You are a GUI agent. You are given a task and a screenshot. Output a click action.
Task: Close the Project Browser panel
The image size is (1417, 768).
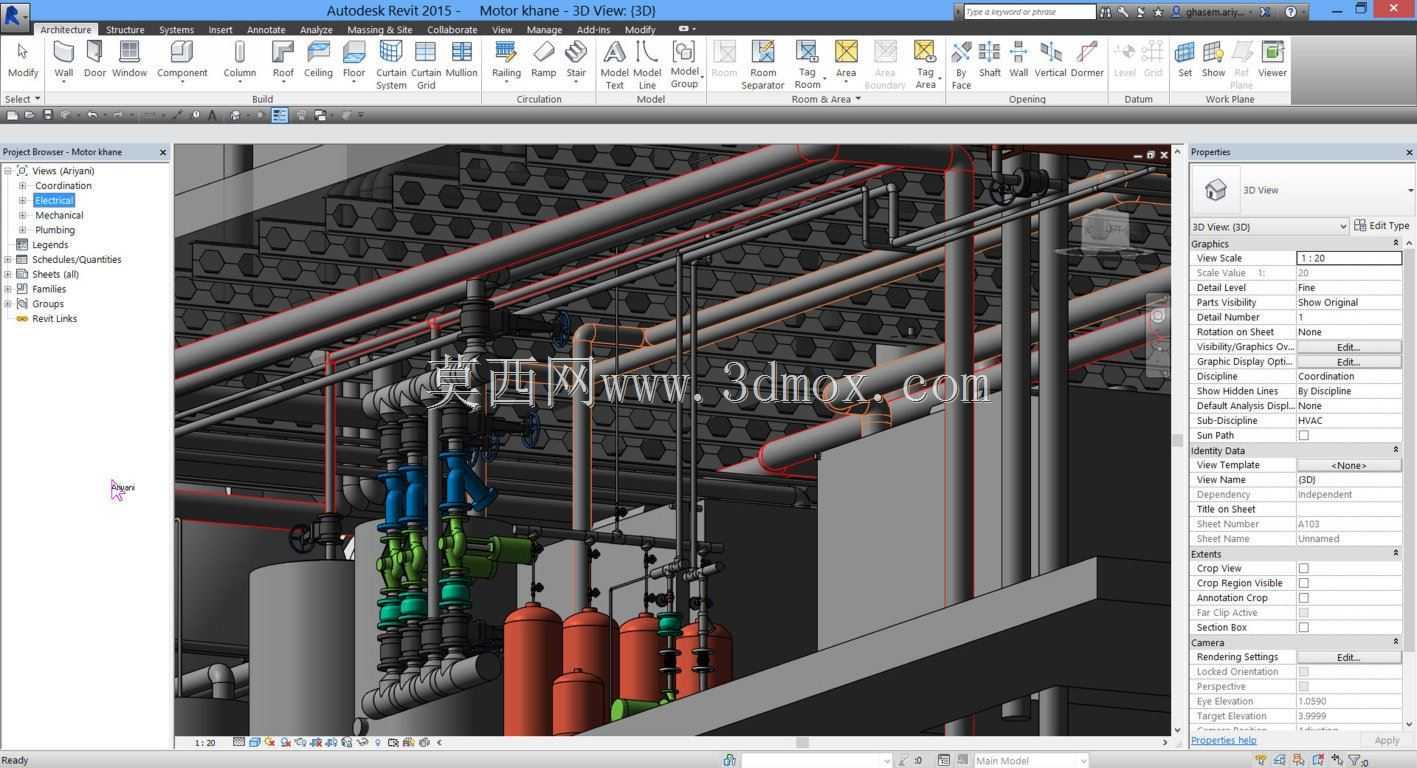click(x=163, y=152)
